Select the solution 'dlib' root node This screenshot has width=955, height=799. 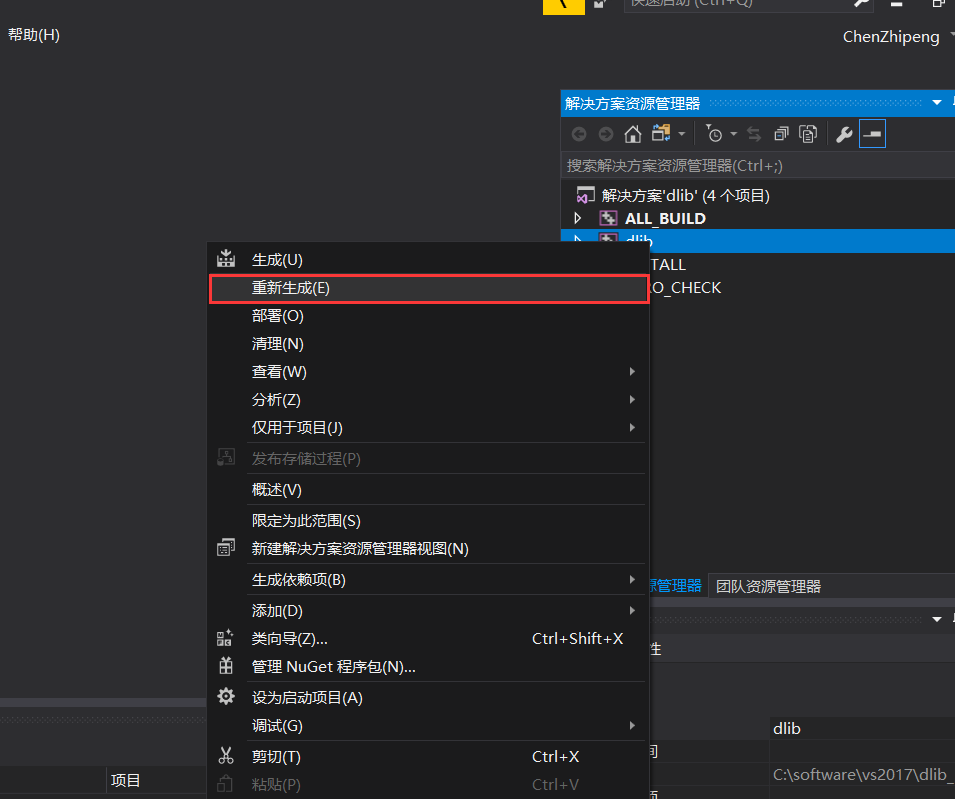[686, 195]
